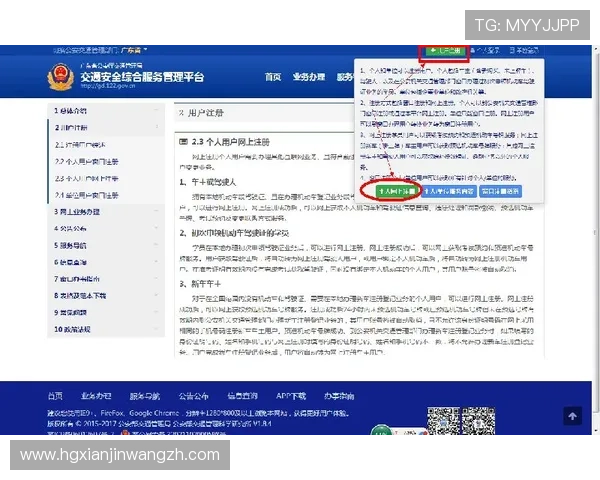
Task: Click the footer 服务导航 link
Action: 145,396
